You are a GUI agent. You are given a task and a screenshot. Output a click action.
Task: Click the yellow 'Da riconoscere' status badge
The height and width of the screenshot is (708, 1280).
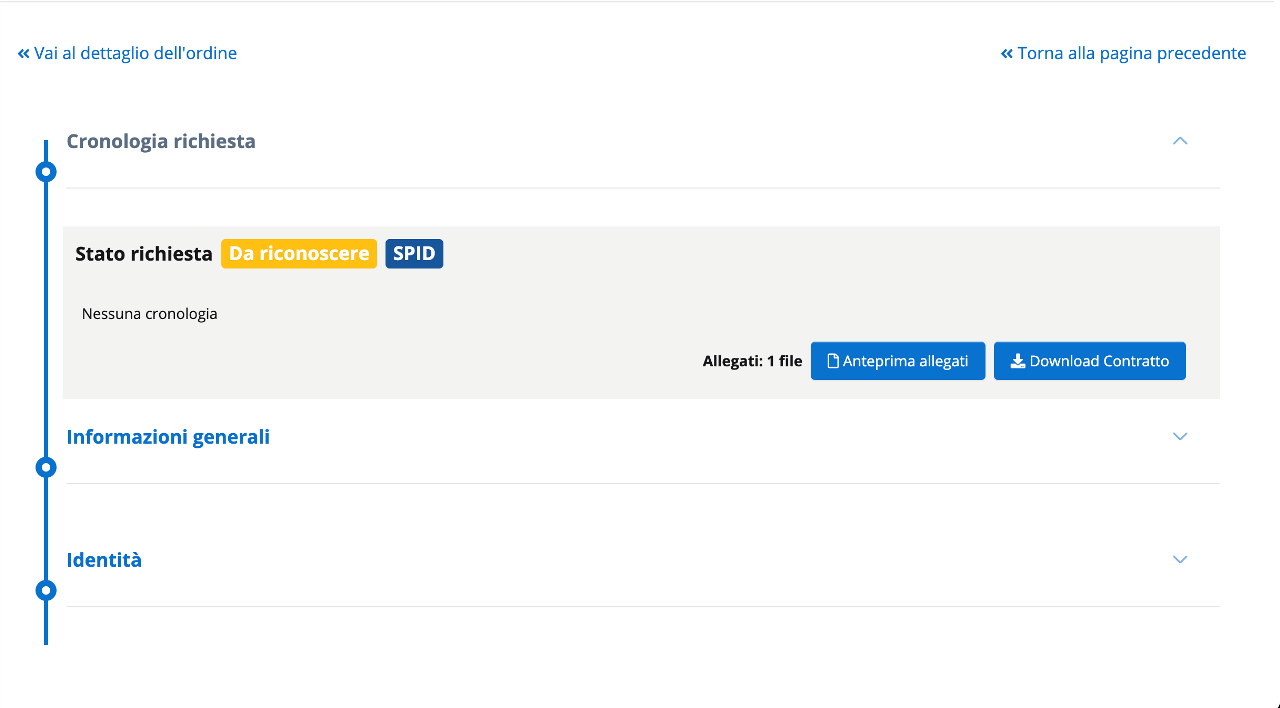[299, 254]
